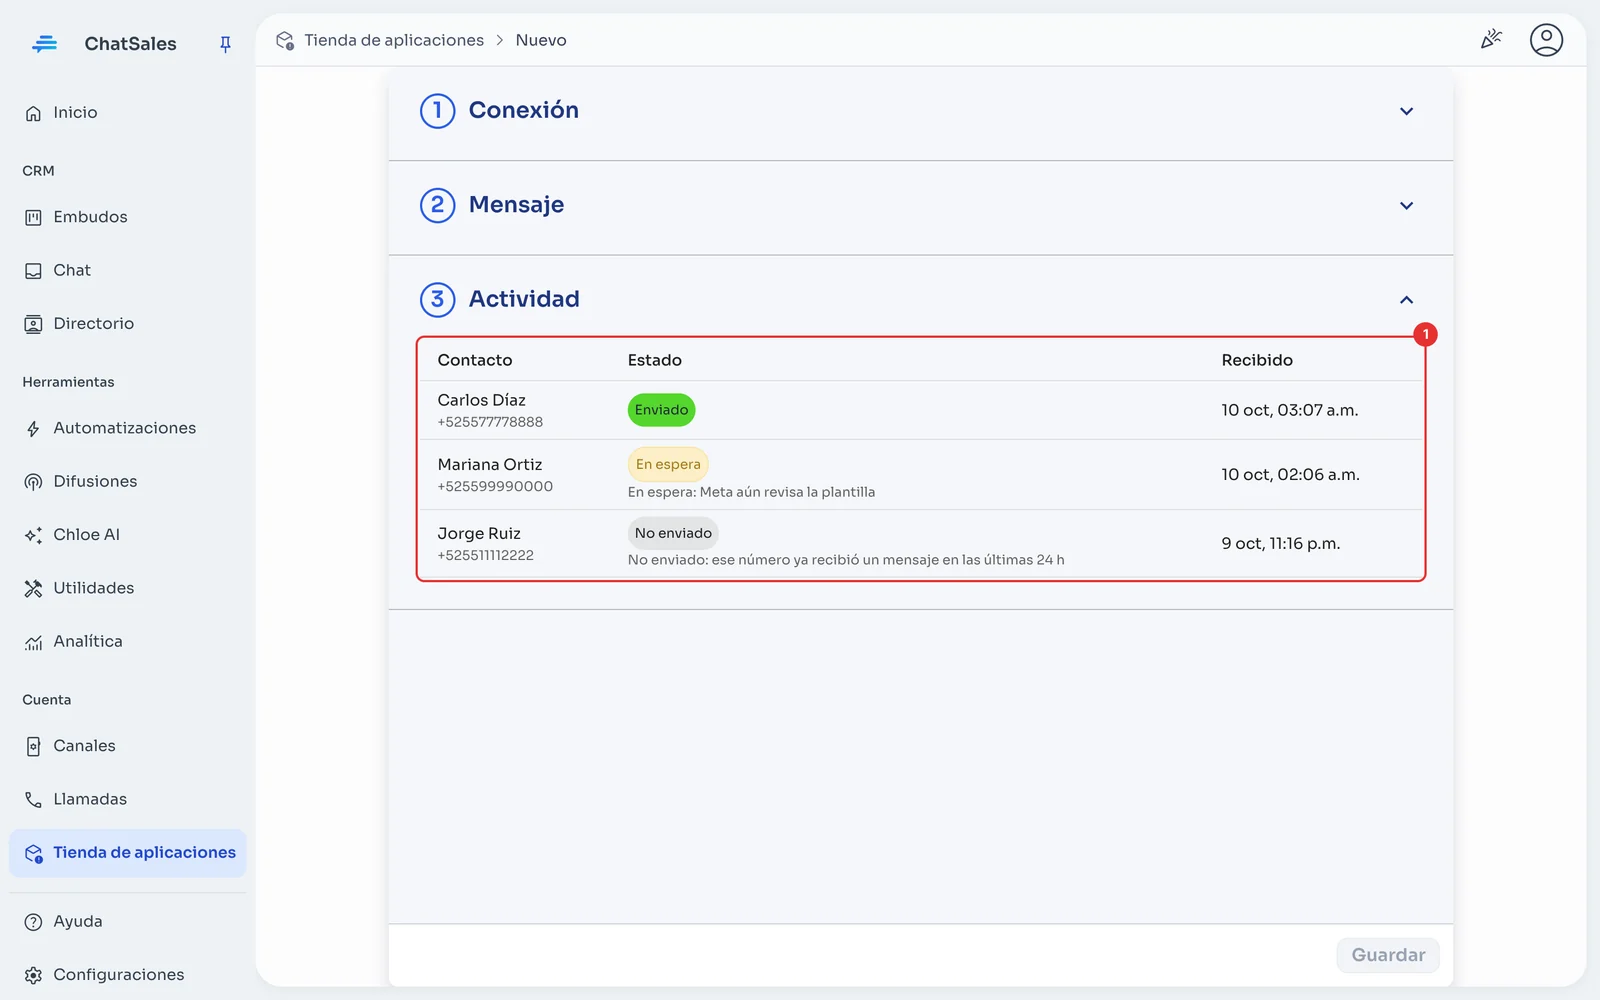This screenshot has width=1600, height=1000.
Task: Click the Tienda de aplicaciones sidebar icon
Action: 33,854
